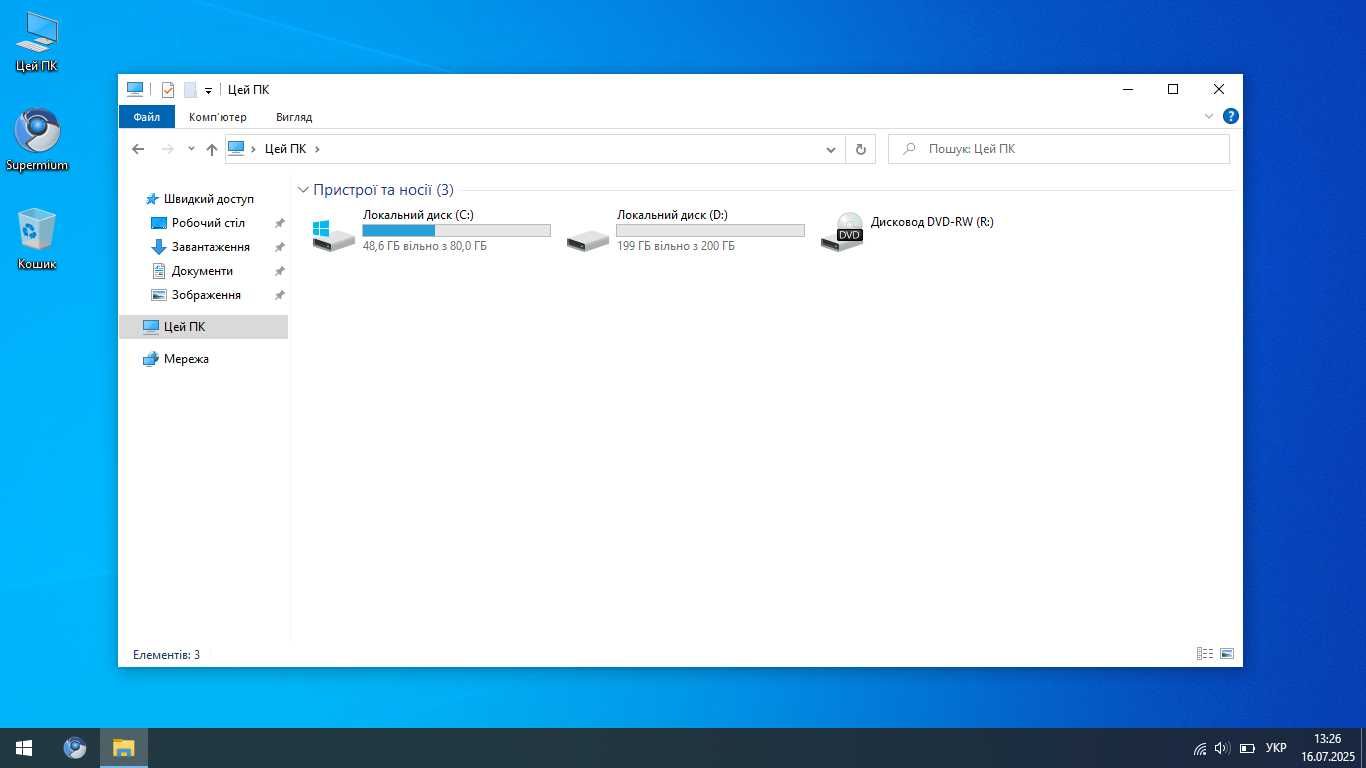The height and width of the screenshot is (768, 1366).
Task: Open the DVD-RW drive (R:) icon
Action: [x=842, y=232]
